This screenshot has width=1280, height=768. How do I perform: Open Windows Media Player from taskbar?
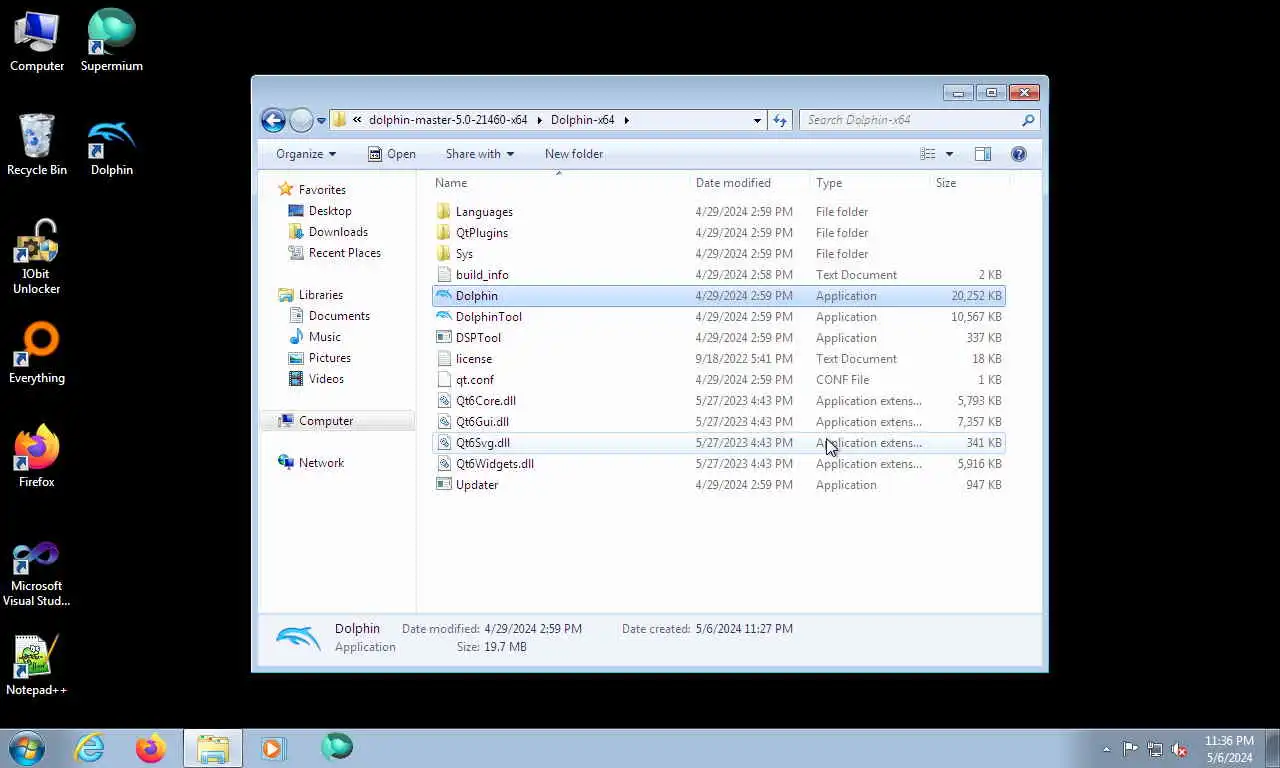[x=273, y=748]
